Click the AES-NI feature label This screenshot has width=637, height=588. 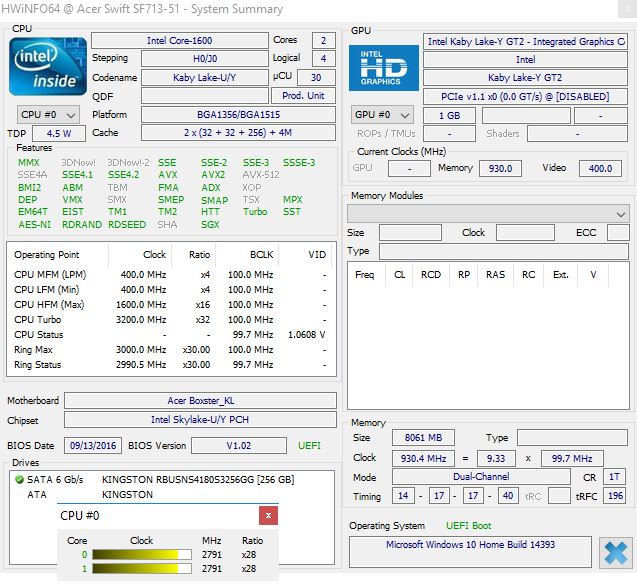pos(35,224)
